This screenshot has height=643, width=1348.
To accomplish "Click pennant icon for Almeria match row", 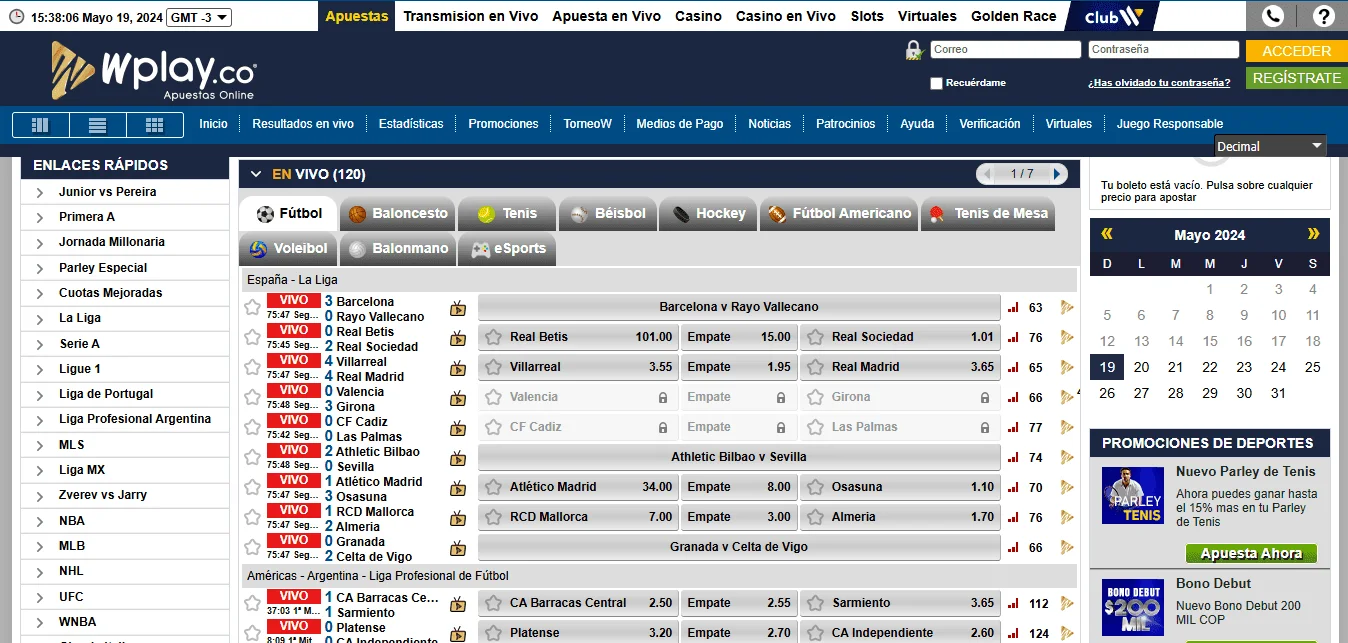I will [x=1067, y=518].
